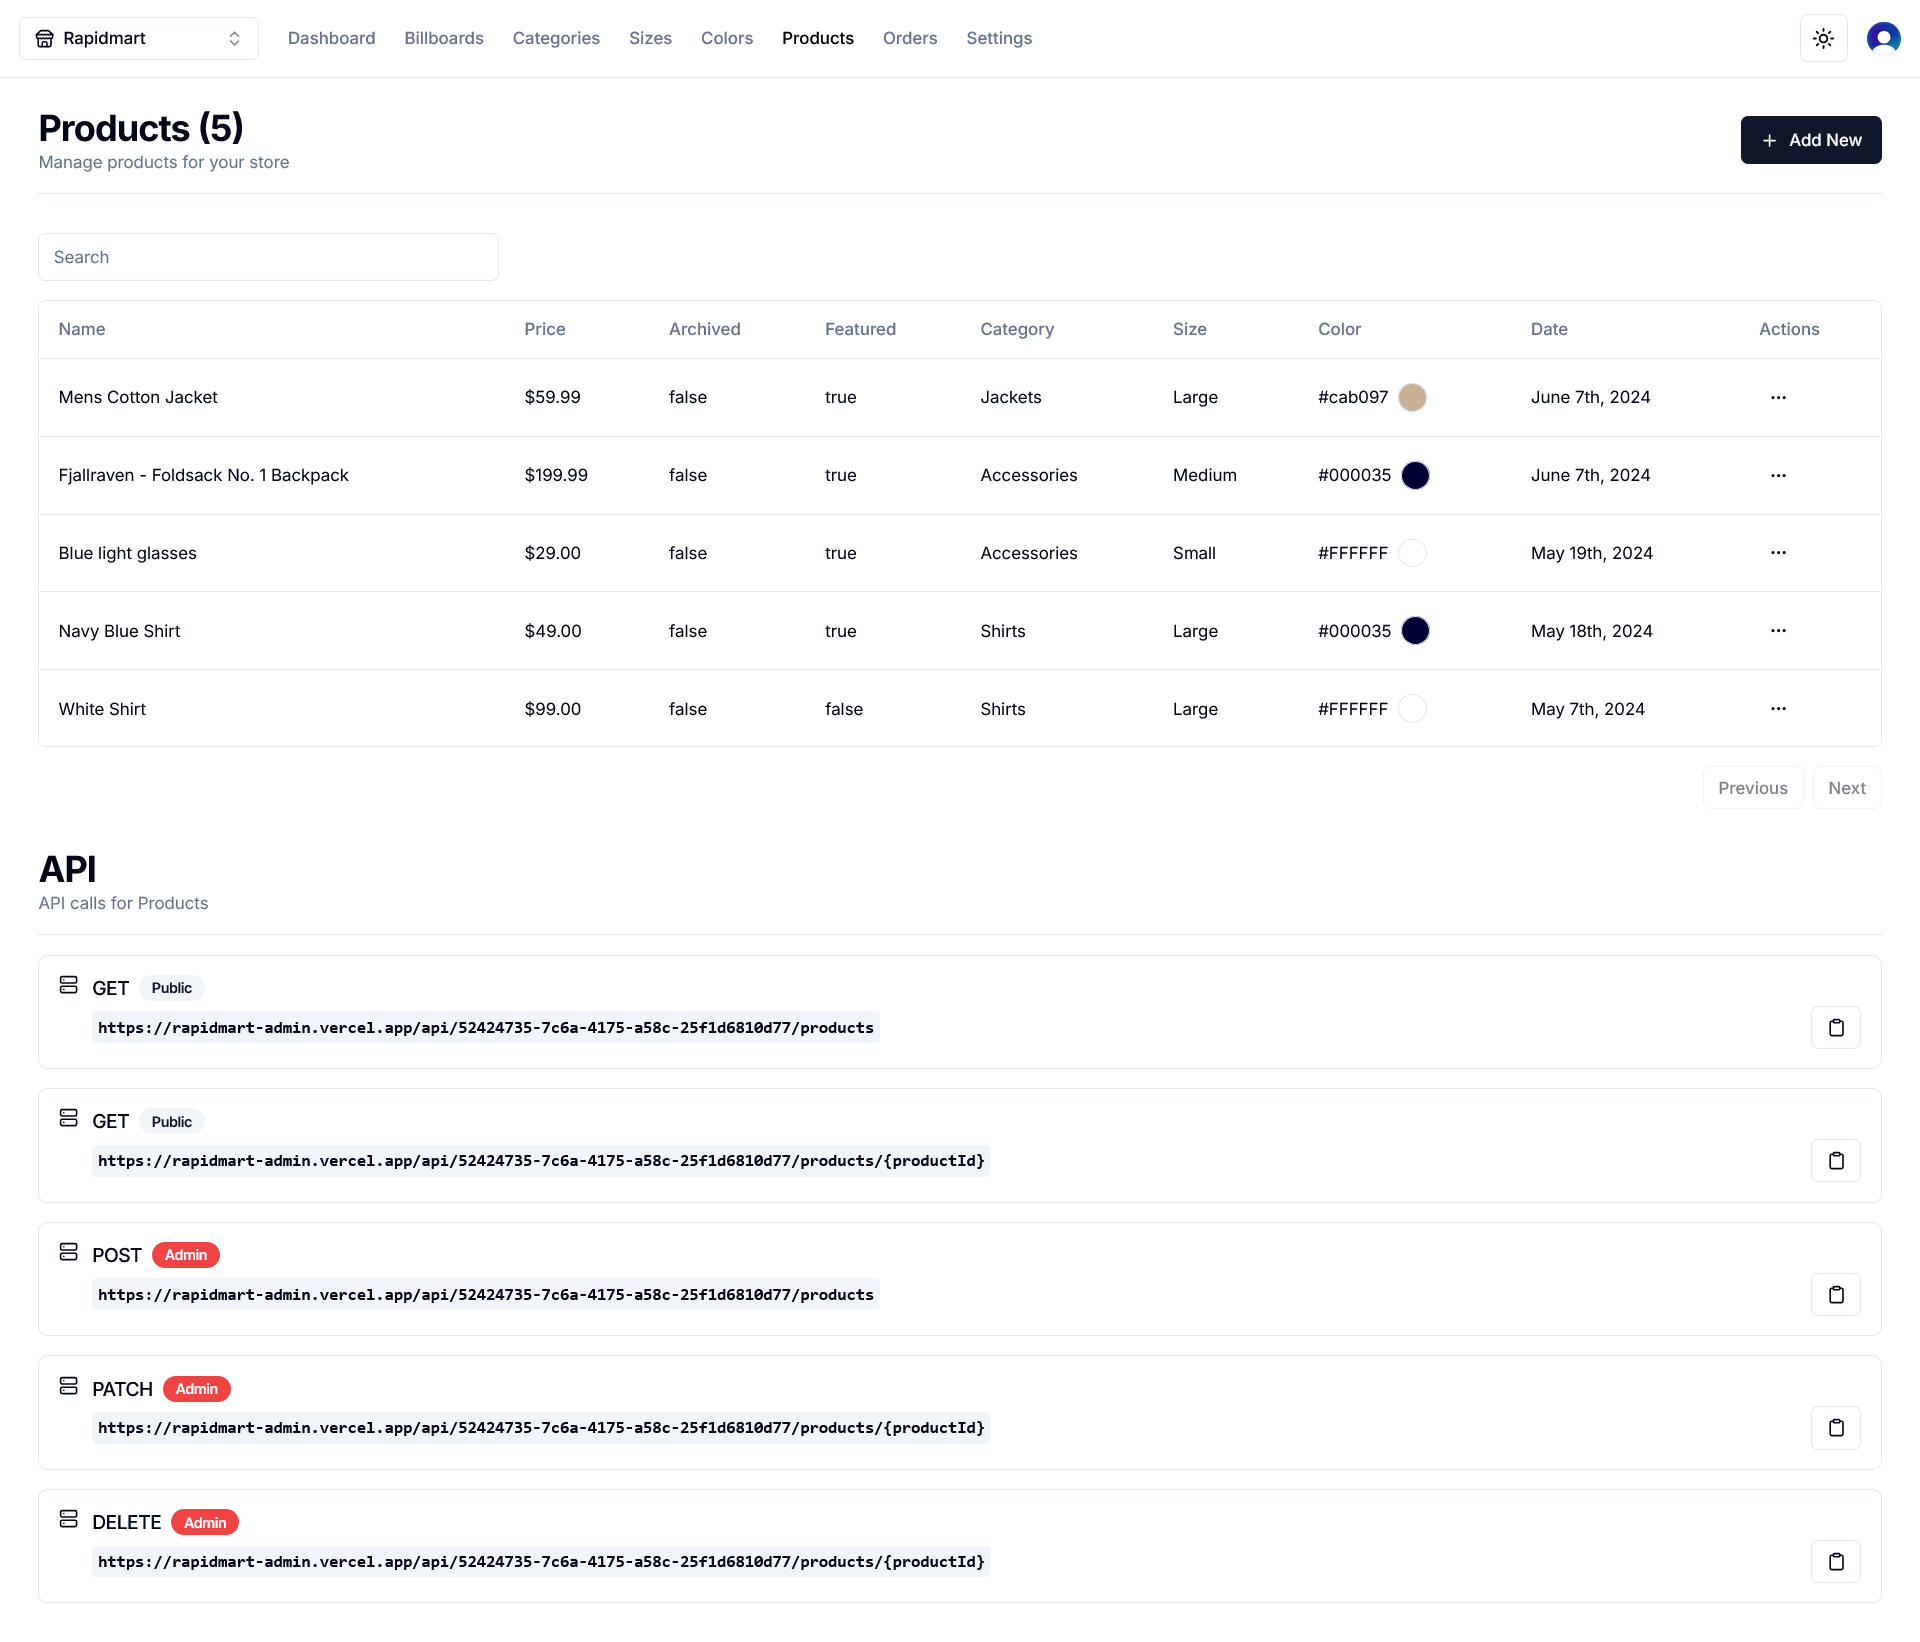
Task: Switch to the Billboards section
Action: [x=443, y=38]
